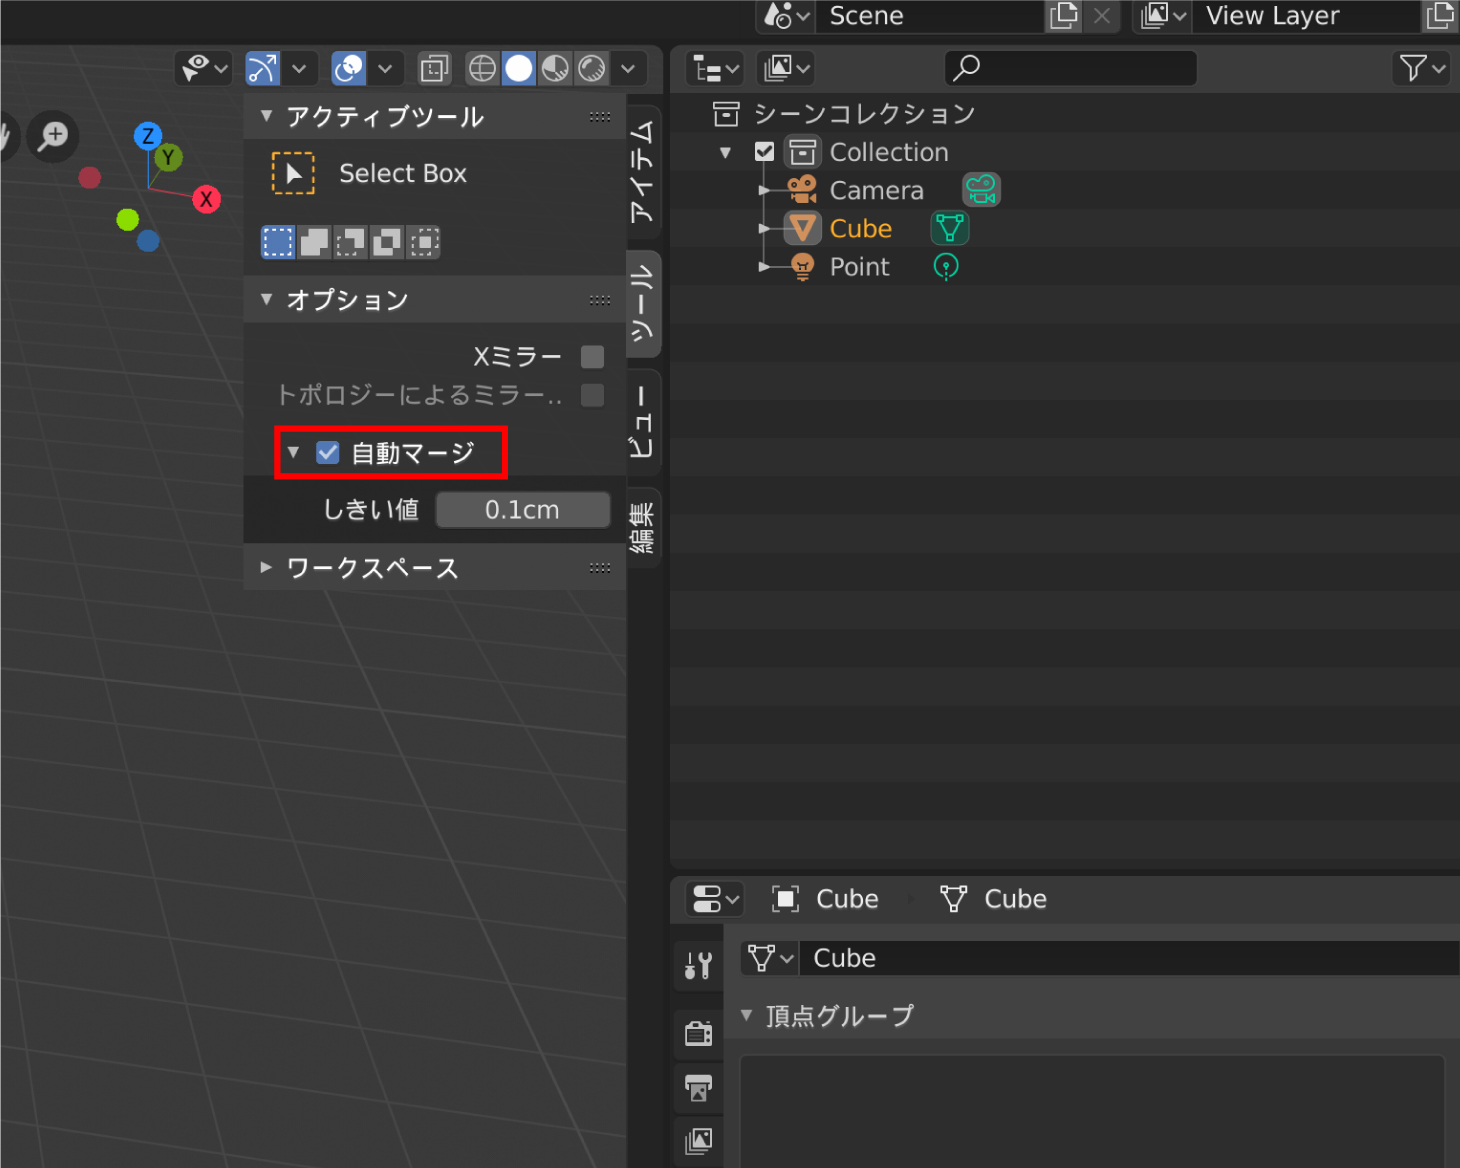Expand the Camera tree item
The width and height of the screenshot is (1460, 1168).
click(765, 190)
